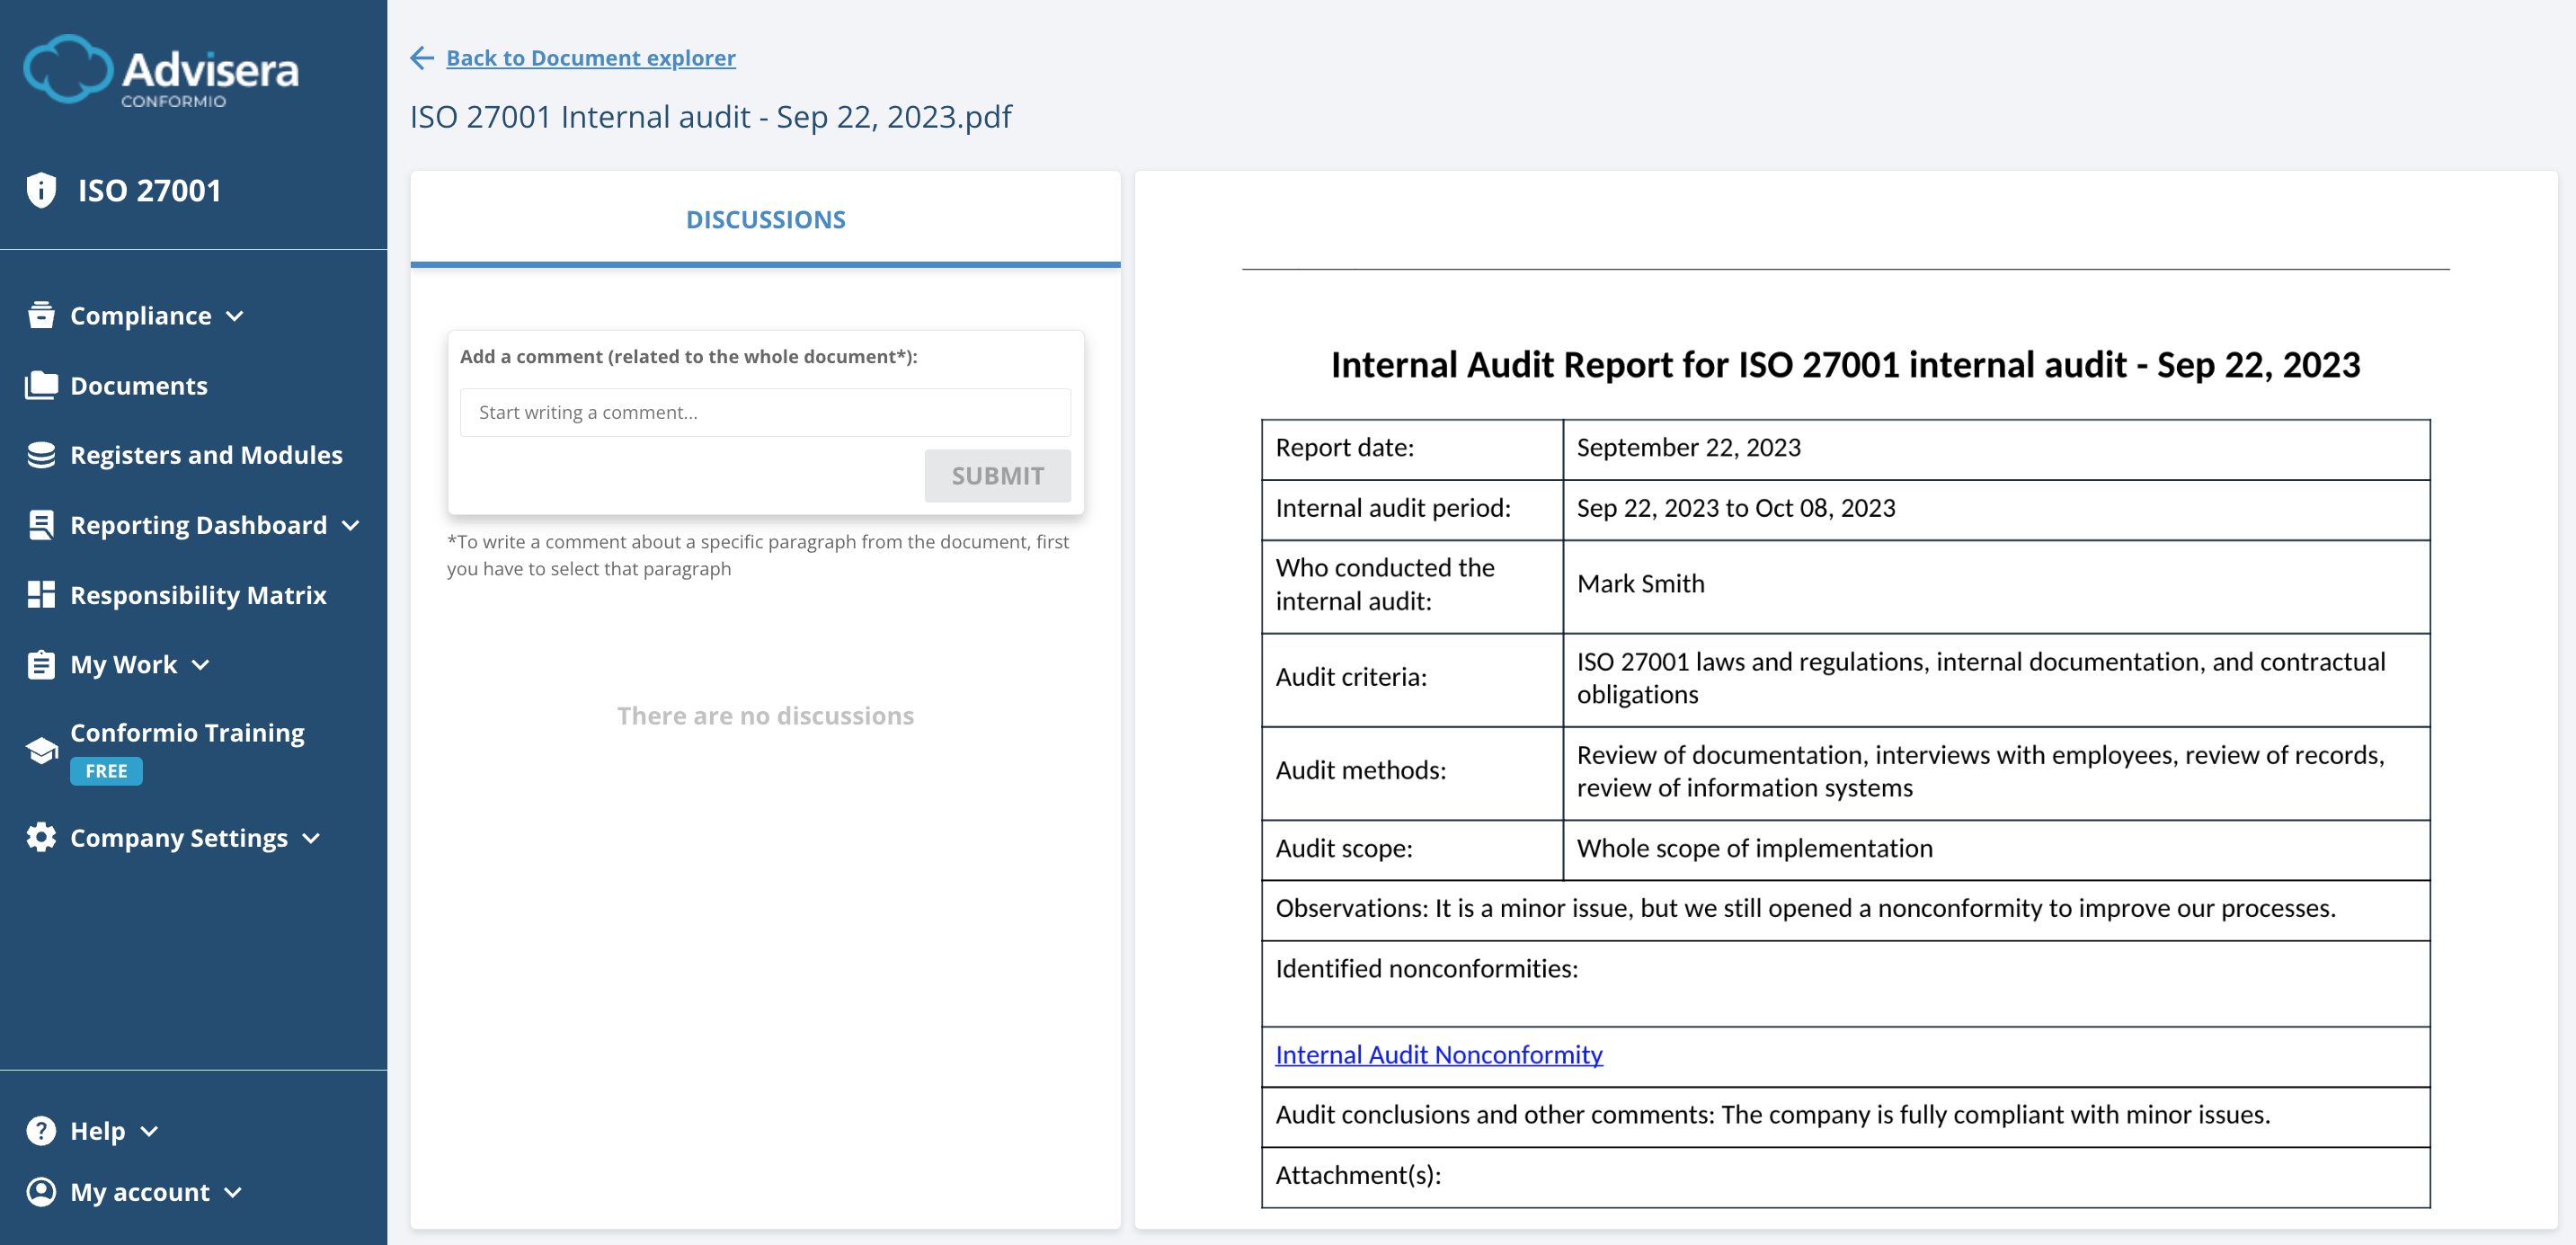Expand the Company Settings dropdown
The width and height of the screenshot is (2576, 1245).
(311, 839)
